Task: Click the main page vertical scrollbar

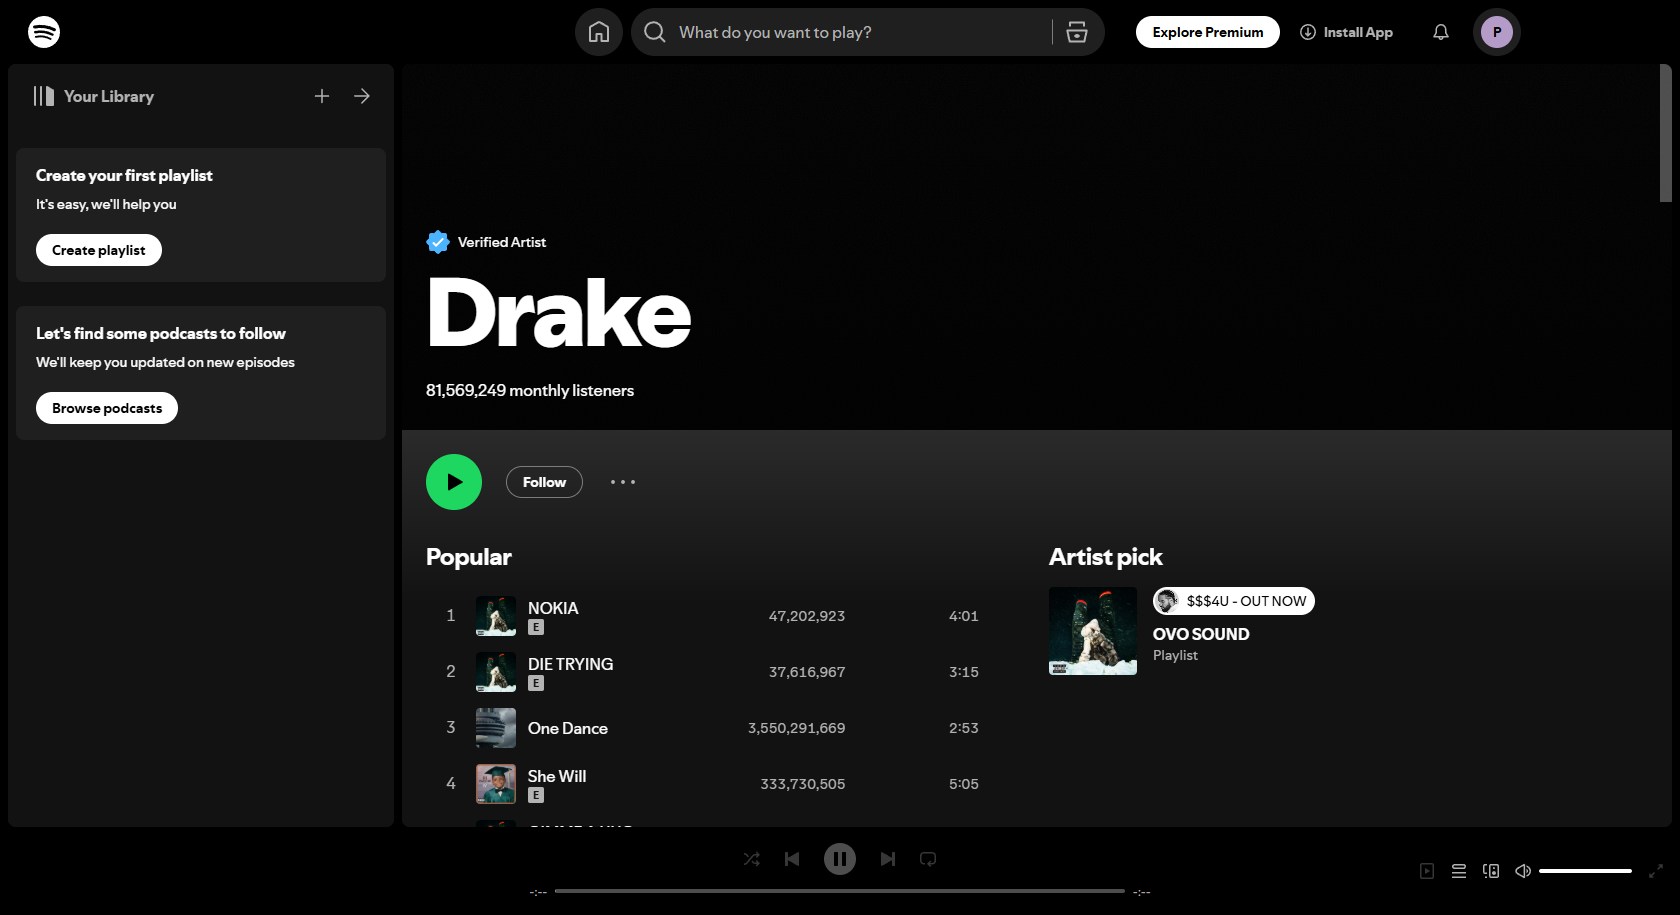Action: click(1665, 133)
